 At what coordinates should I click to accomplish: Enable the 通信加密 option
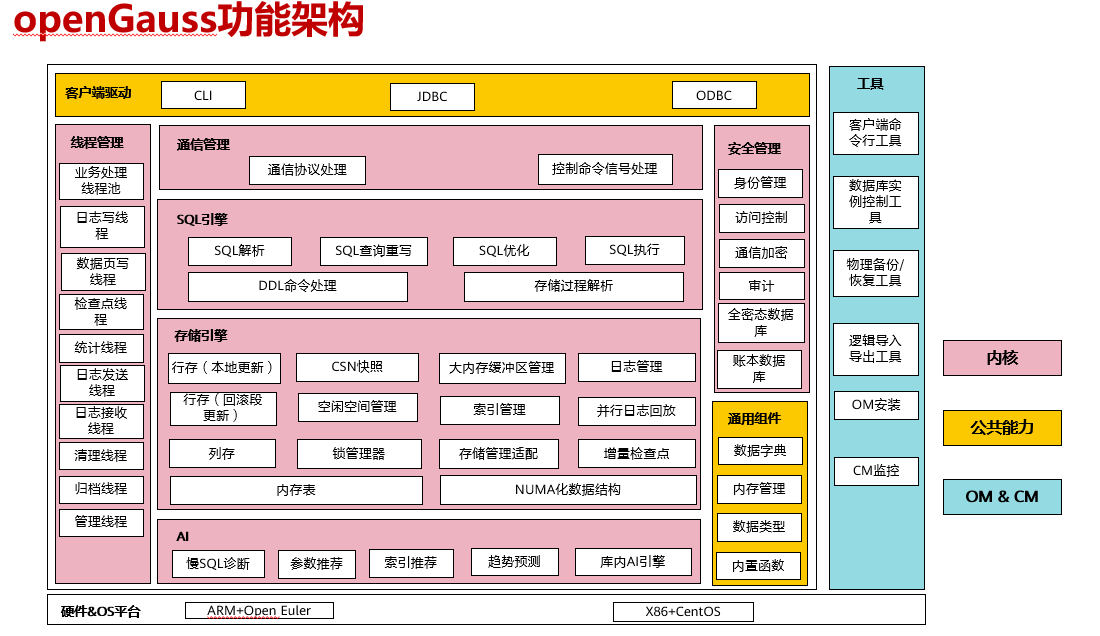tap(760, 253)
